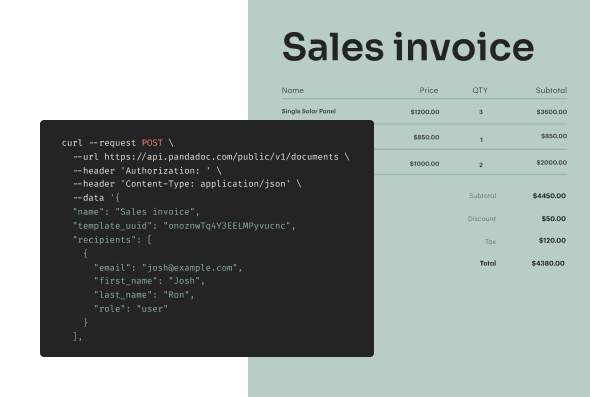Click the 'Authorization:' header line
Image resolution: width=590 pixels, height=397 pixels.
point(147,171)
